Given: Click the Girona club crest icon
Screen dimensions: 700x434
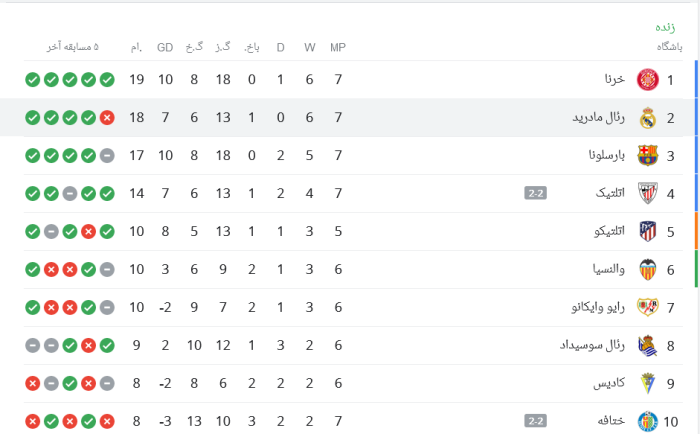Looking at the screenshot, I should 647,79.
